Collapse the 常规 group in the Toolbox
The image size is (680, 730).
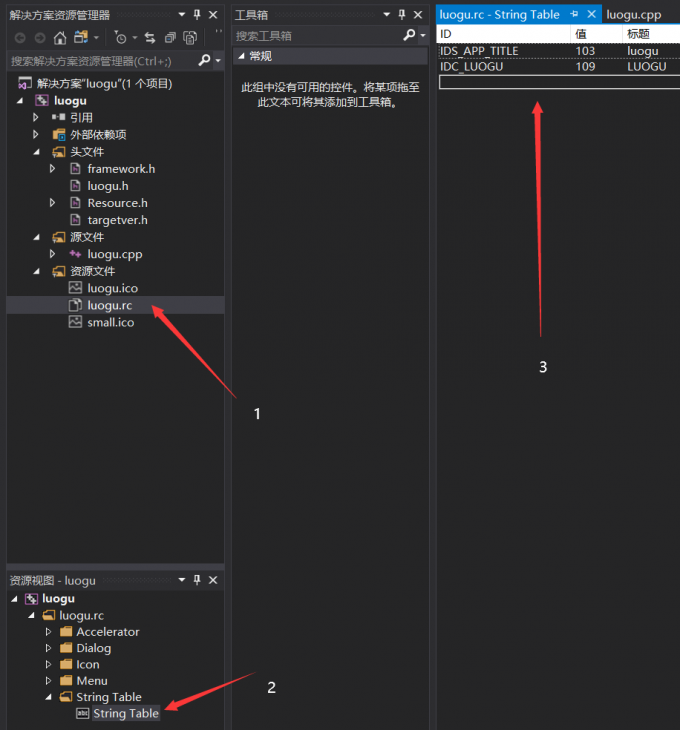click(242, 56)
